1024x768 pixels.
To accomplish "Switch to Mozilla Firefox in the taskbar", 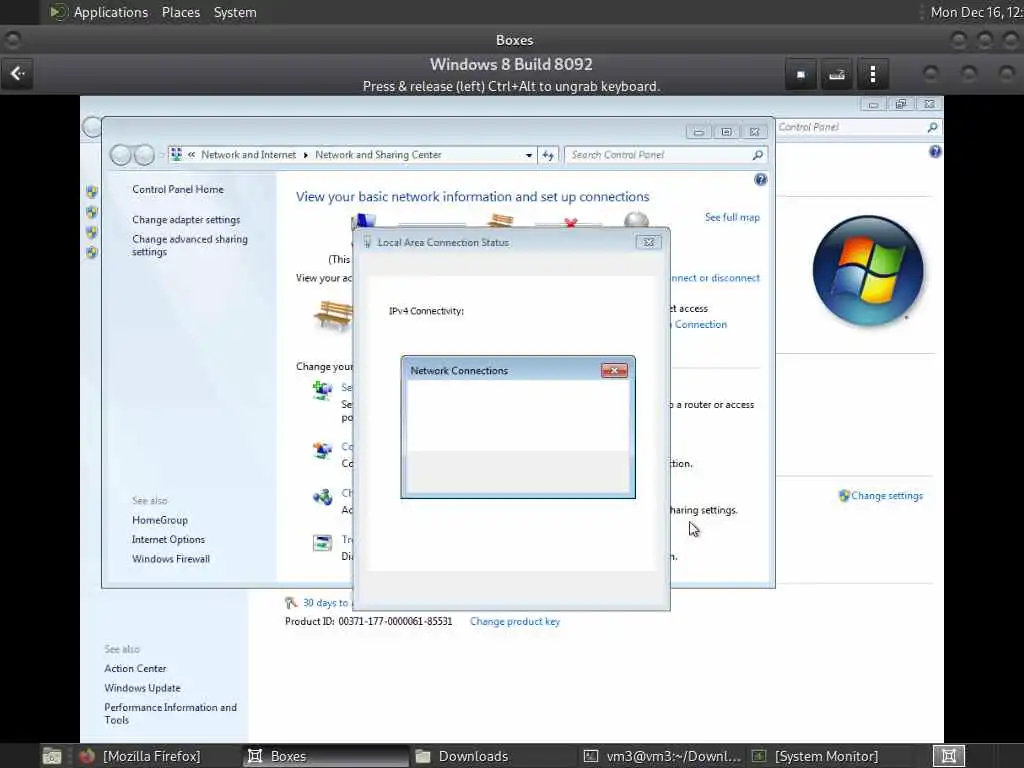I will tap(141, 756).
